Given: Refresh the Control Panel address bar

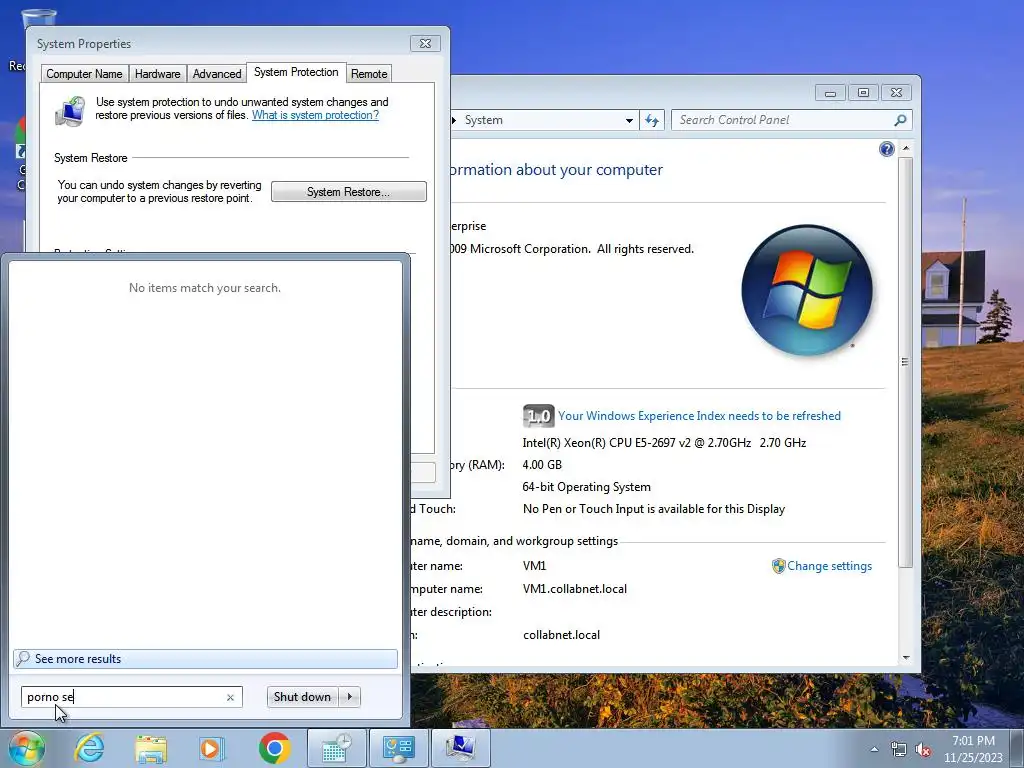Looking at the screenshot, I should pyautogui.click(x=652, y=120).
